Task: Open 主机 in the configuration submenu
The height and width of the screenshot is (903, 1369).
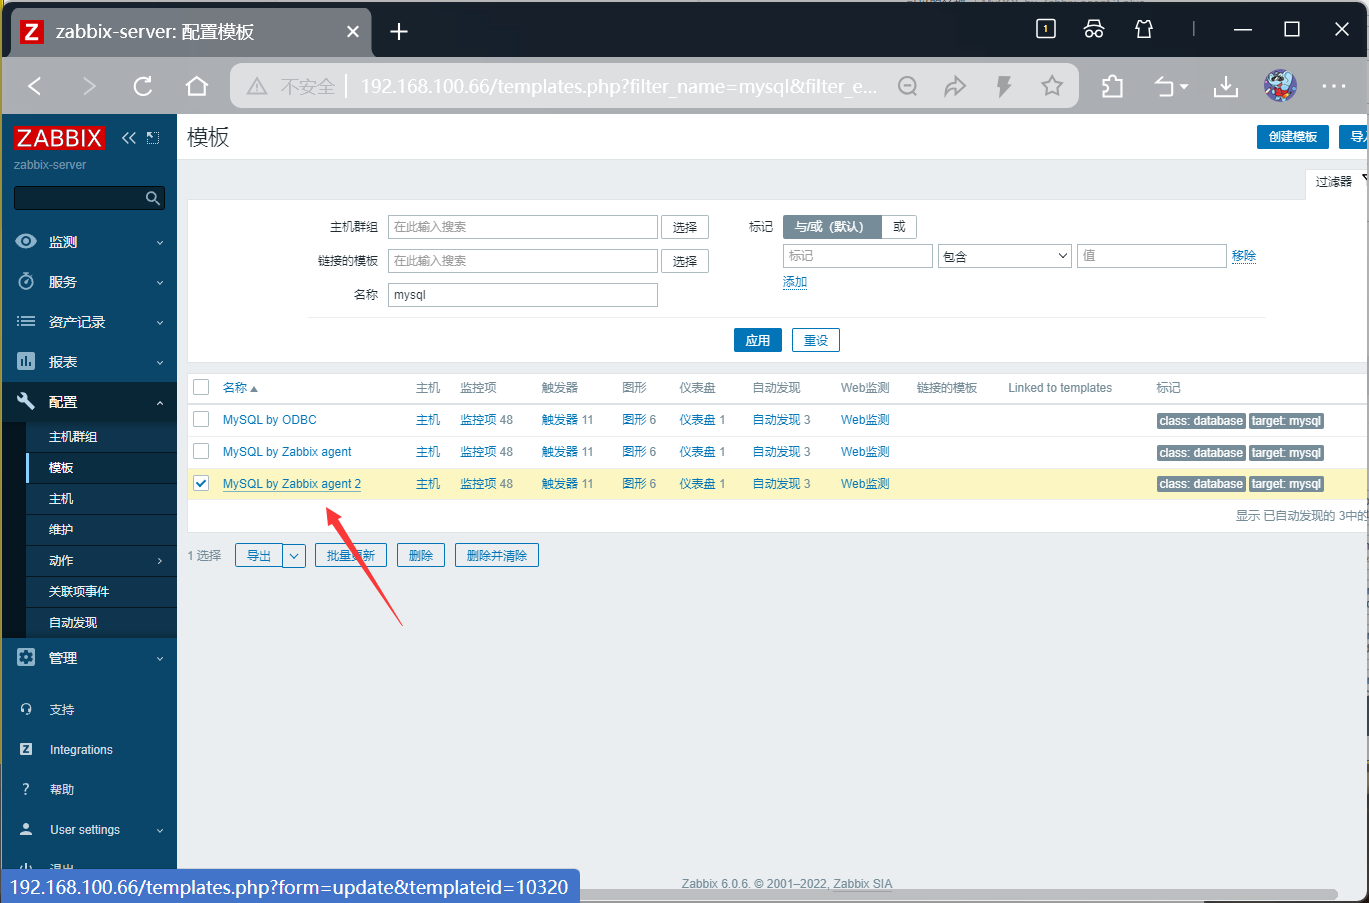Action: (x=101, y=499)
